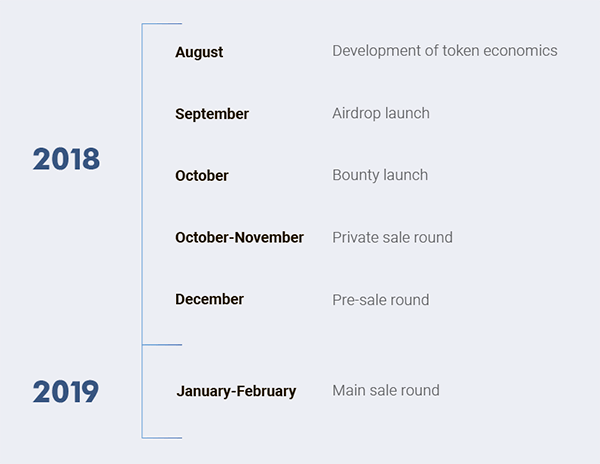Click the 2019 year heading

point(66,391)
